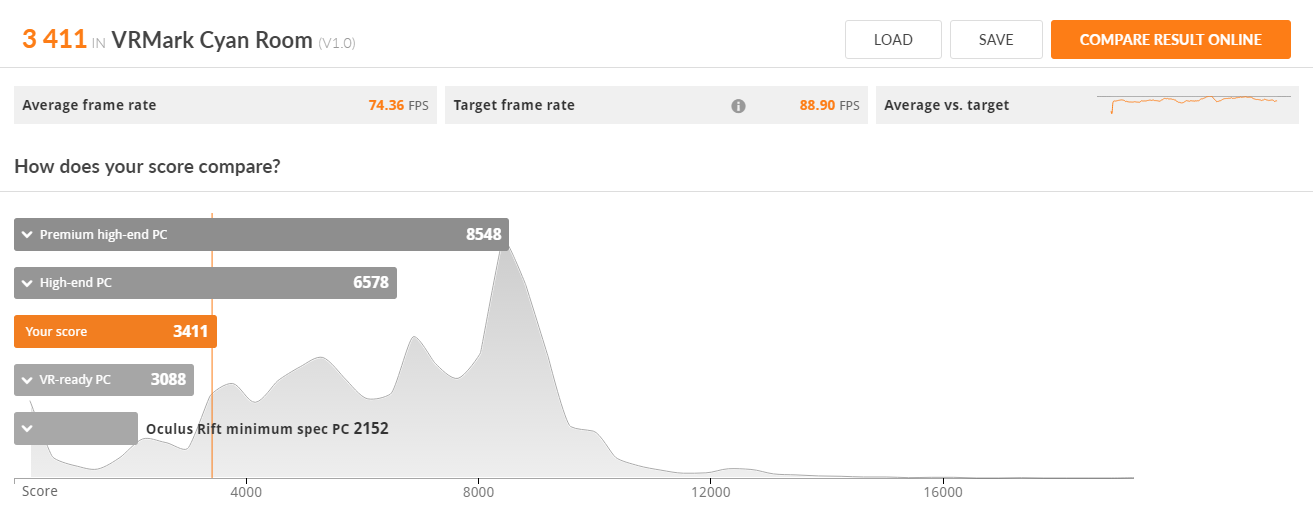Expand the Oculus Rift minimum spec chevron
Viewport: 1313px width, 525px height.
(27, 429)
